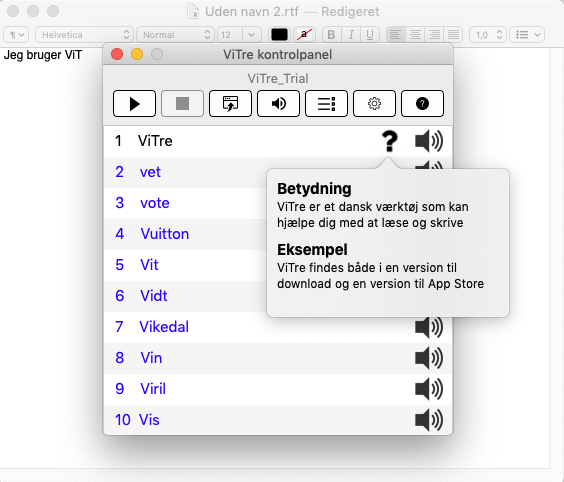Image resolution: width=564 pixels, height=482 pixels.
Task: Toggle Italic formatting in TextEdit toolbar
Action: tap(351, 35)
